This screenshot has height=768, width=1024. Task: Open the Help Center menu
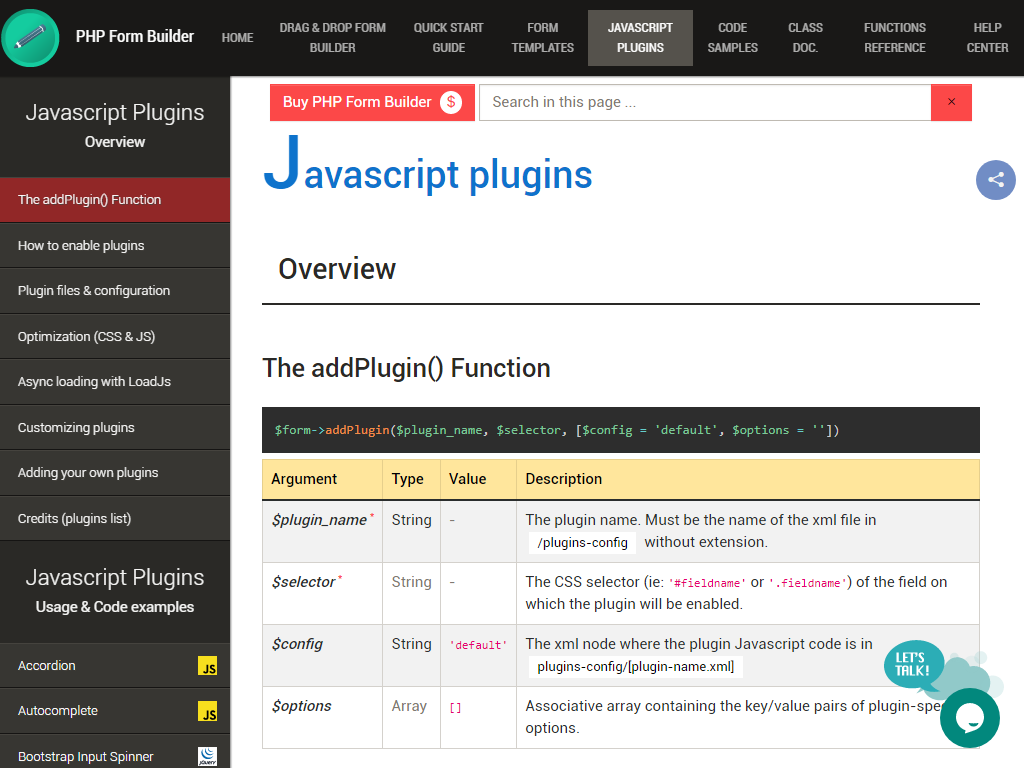tap(987, 38)
